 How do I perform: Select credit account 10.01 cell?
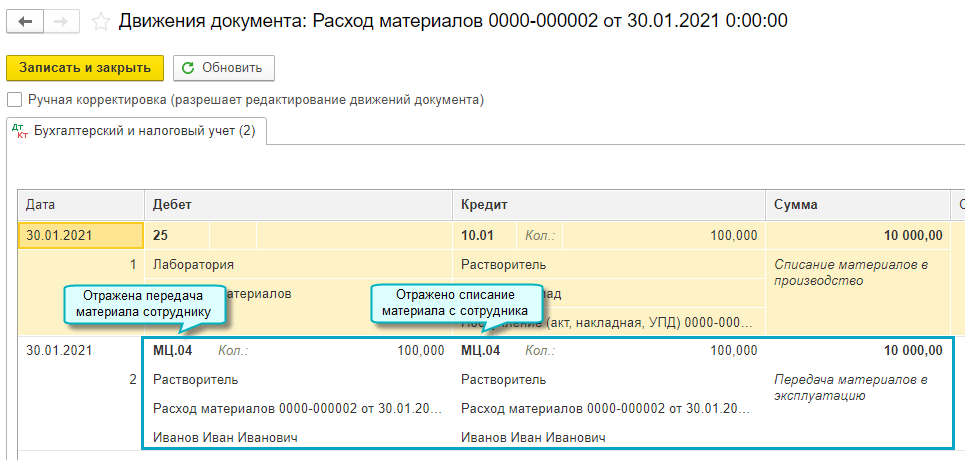pos(476,236)
